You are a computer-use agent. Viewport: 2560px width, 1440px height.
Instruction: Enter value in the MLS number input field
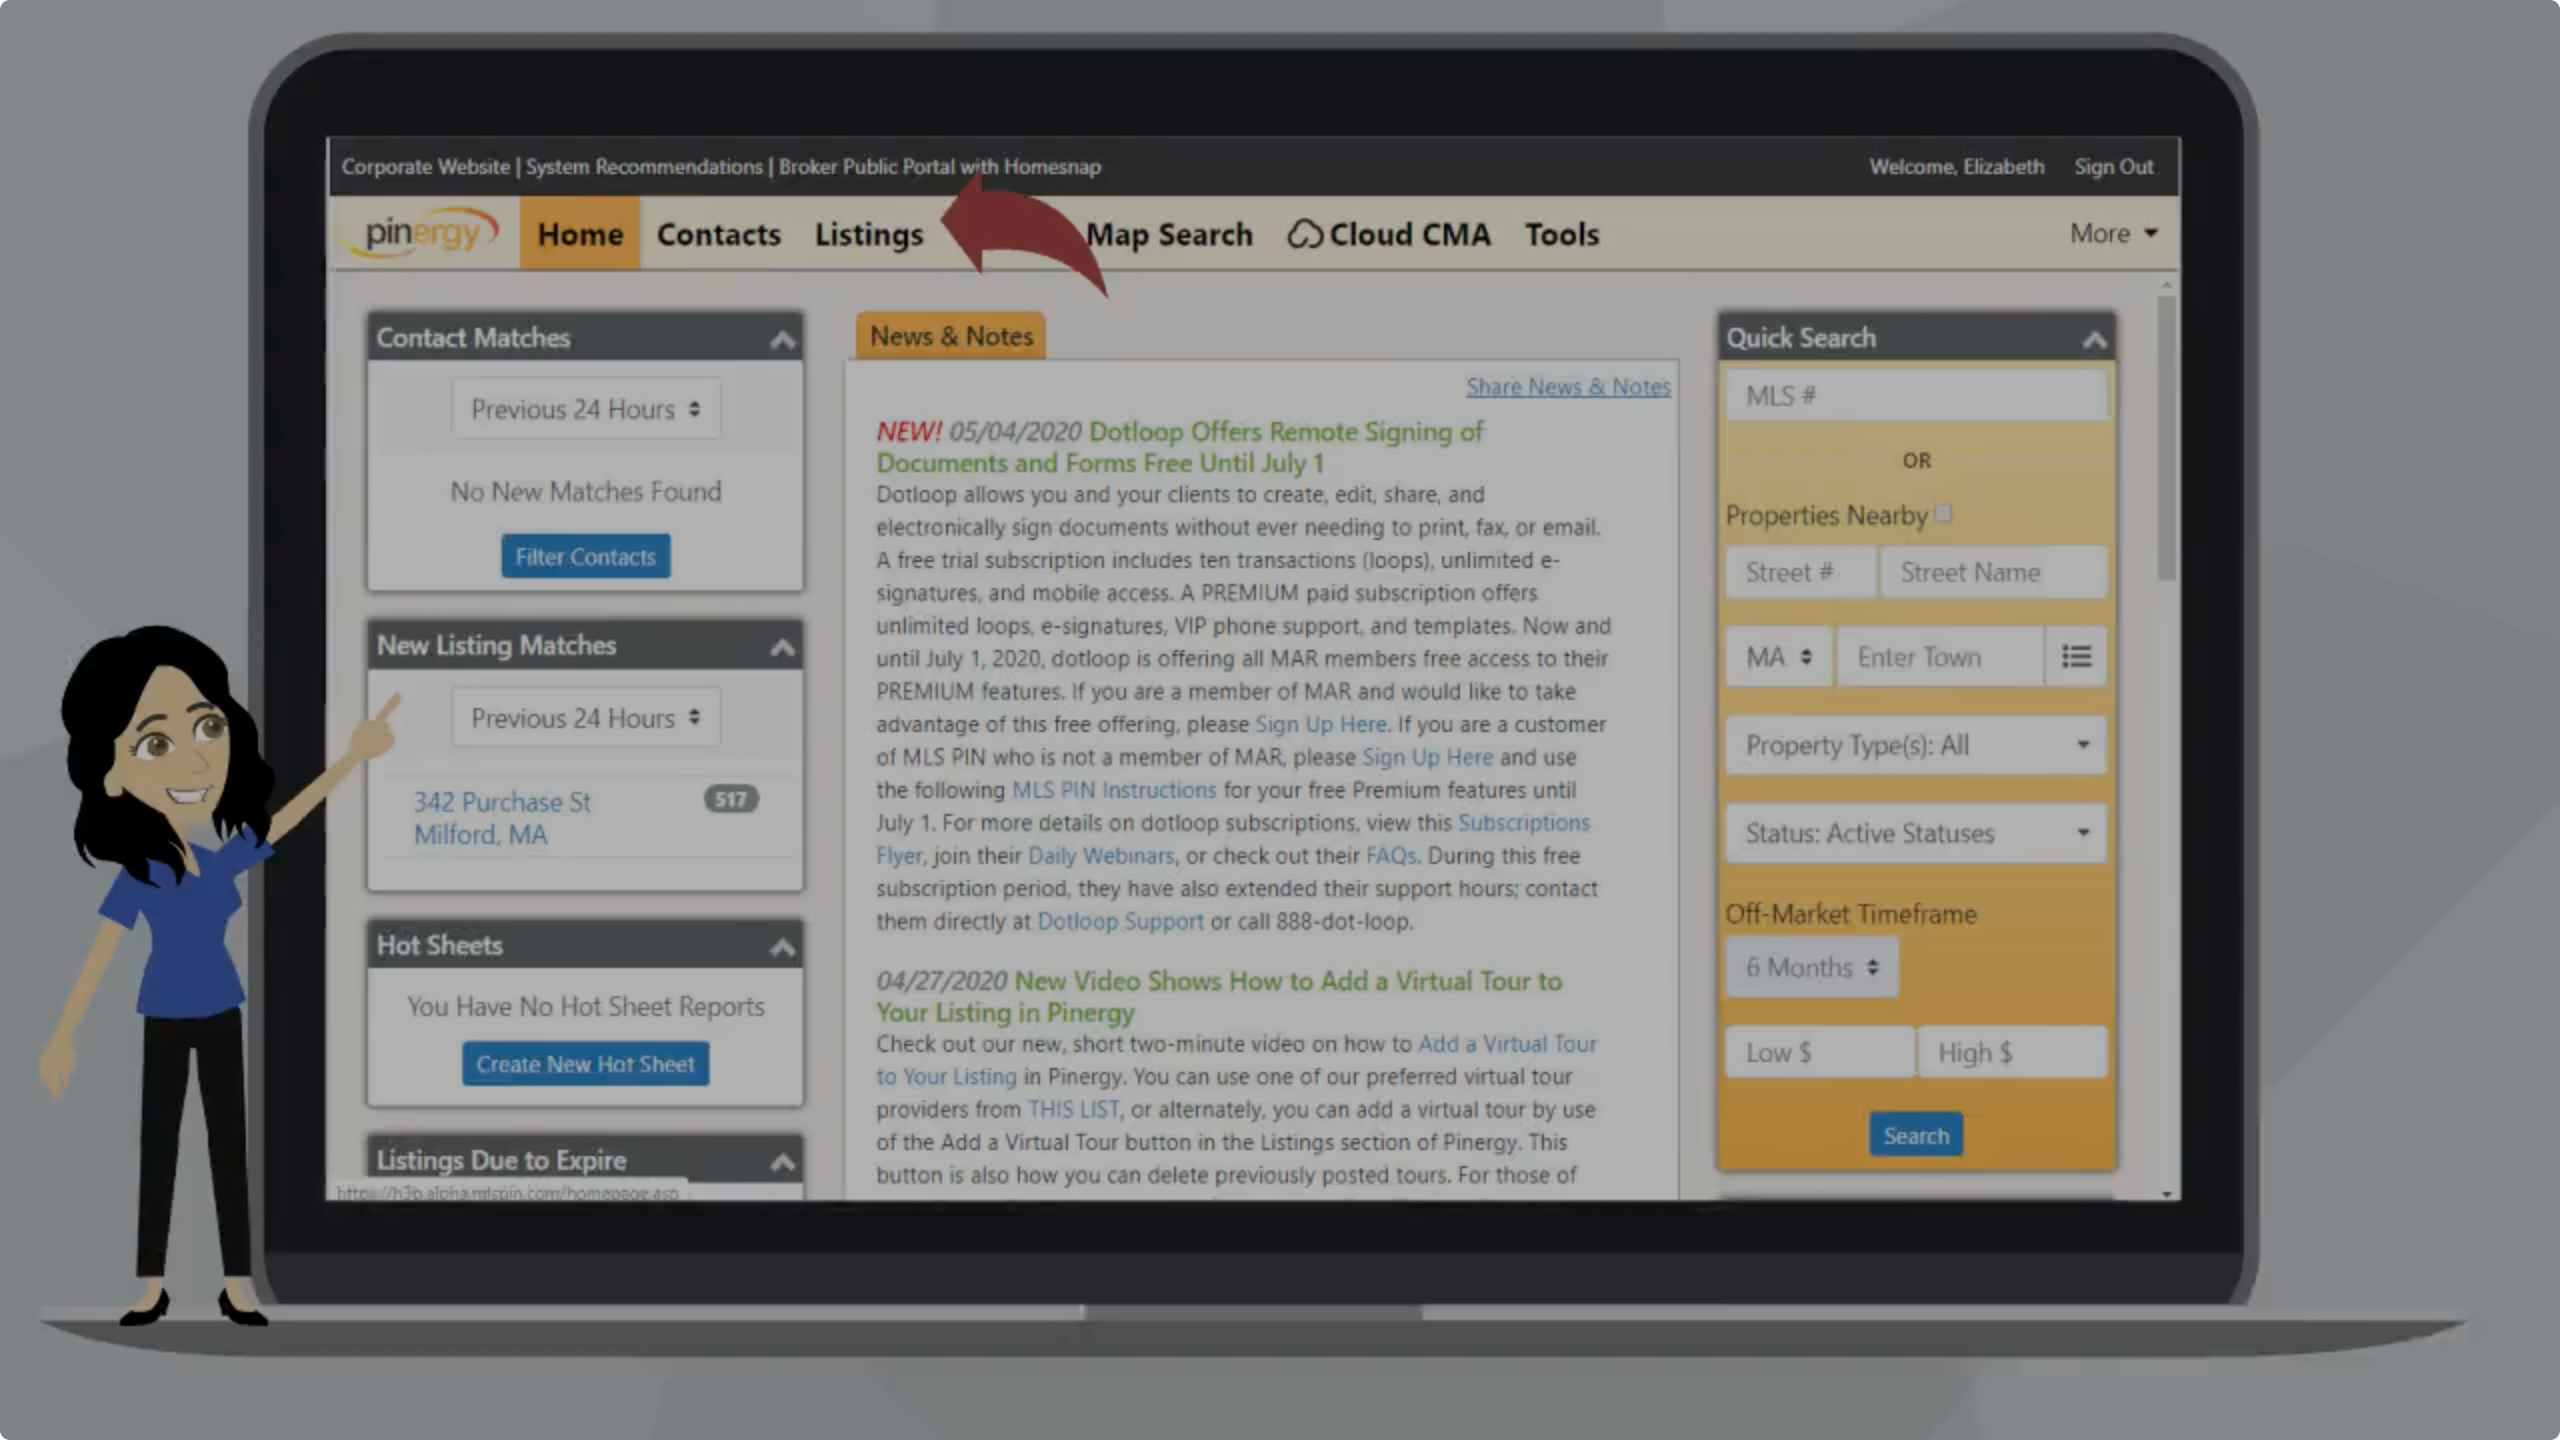pos(1913,394)
